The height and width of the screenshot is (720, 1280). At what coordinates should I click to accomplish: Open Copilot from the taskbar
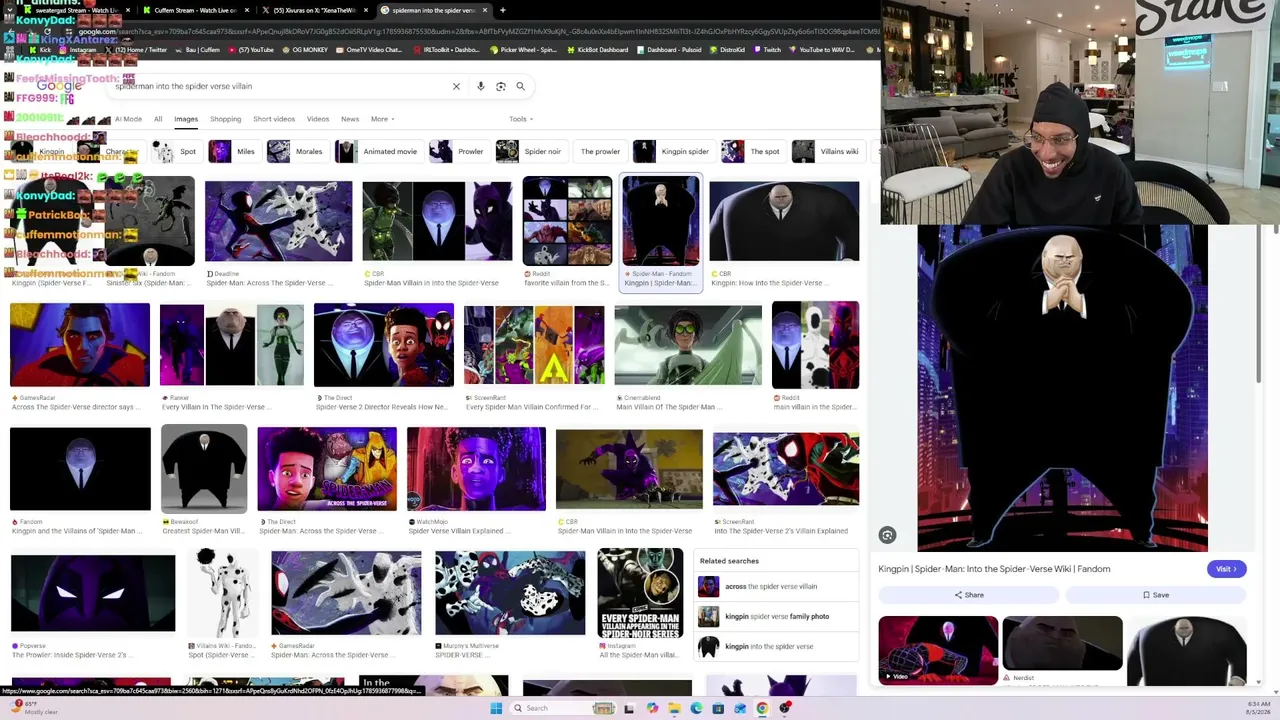(652, 708)
